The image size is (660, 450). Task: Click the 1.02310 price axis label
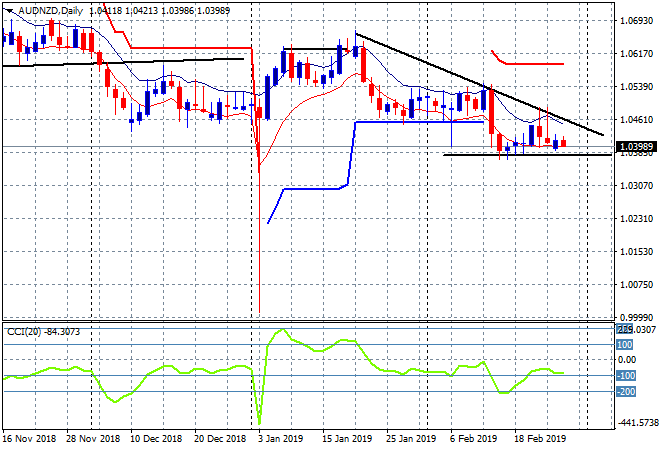pyautogui.click(x=636, y=218)
